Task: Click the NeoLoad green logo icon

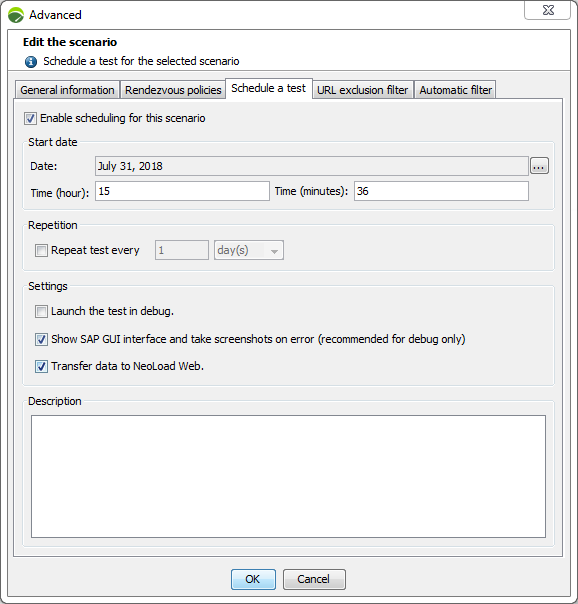Action: (16, 15)
